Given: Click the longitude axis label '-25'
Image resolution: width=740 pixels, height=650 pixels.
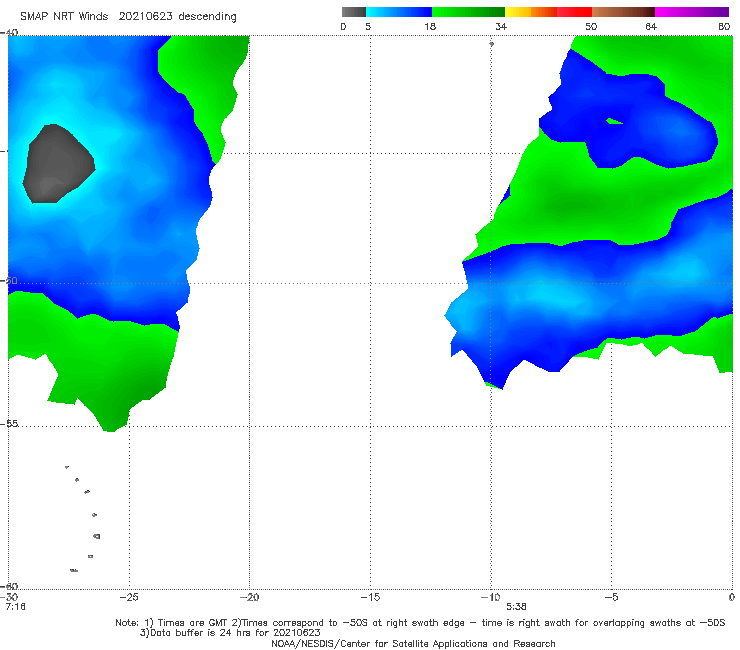Looking at the screenshot, I should pos(129,597).
